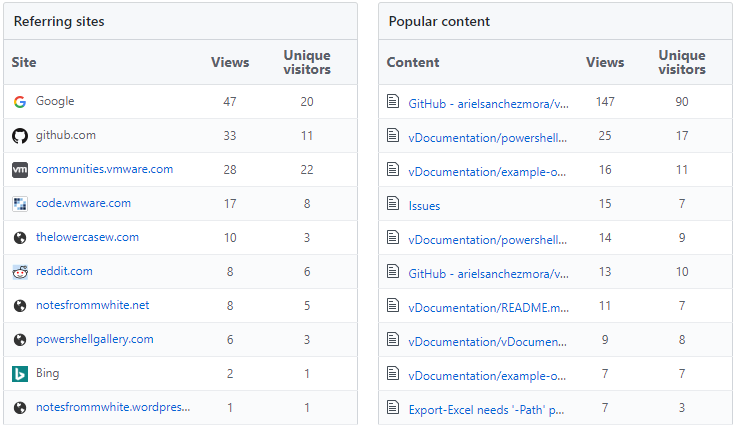Open the communities.vmware.com link
The width and height of the screenshot is (735, 428).
[105, 169]
